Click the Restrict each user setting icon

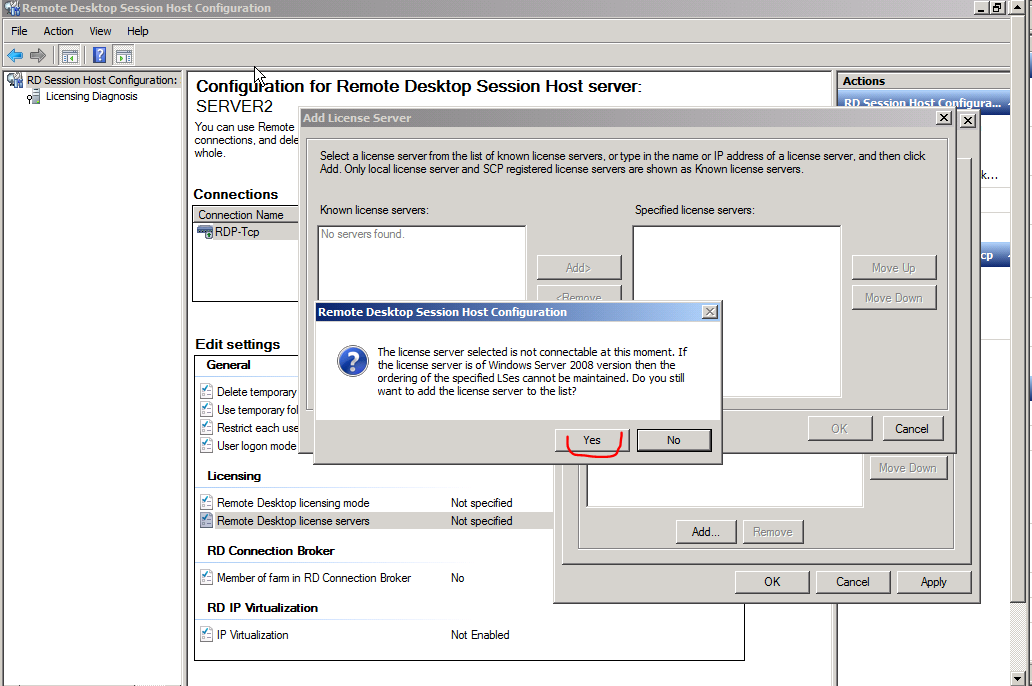(x=207, y=427)
